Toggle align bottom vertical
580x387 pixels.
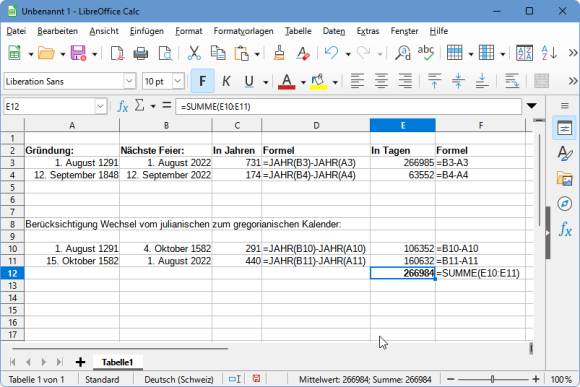coord(482,81)
